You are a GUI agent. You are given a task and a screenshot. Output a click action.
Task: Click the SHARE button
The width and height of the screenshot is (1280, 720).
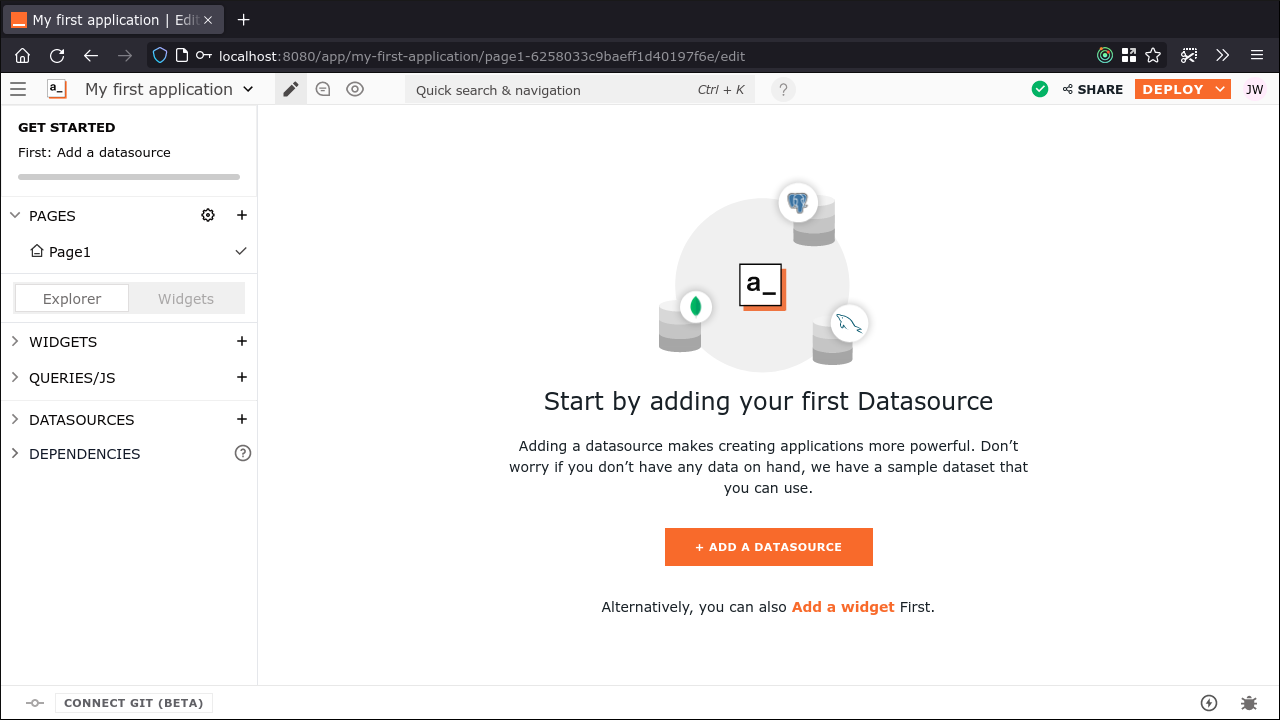click(1092, 89)
